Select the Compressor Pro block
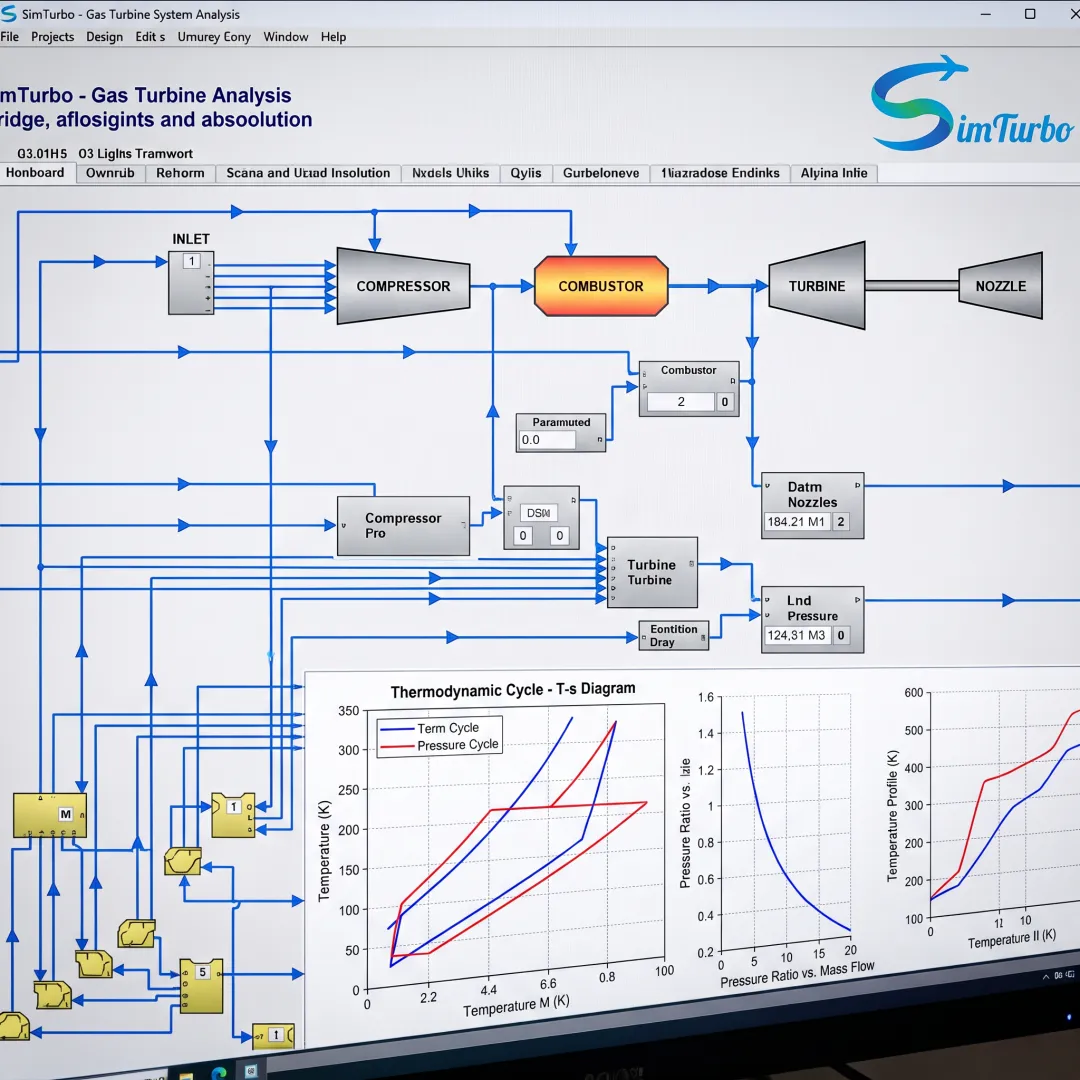Screen dimensions: 1080x1080 tap(403, 526)
